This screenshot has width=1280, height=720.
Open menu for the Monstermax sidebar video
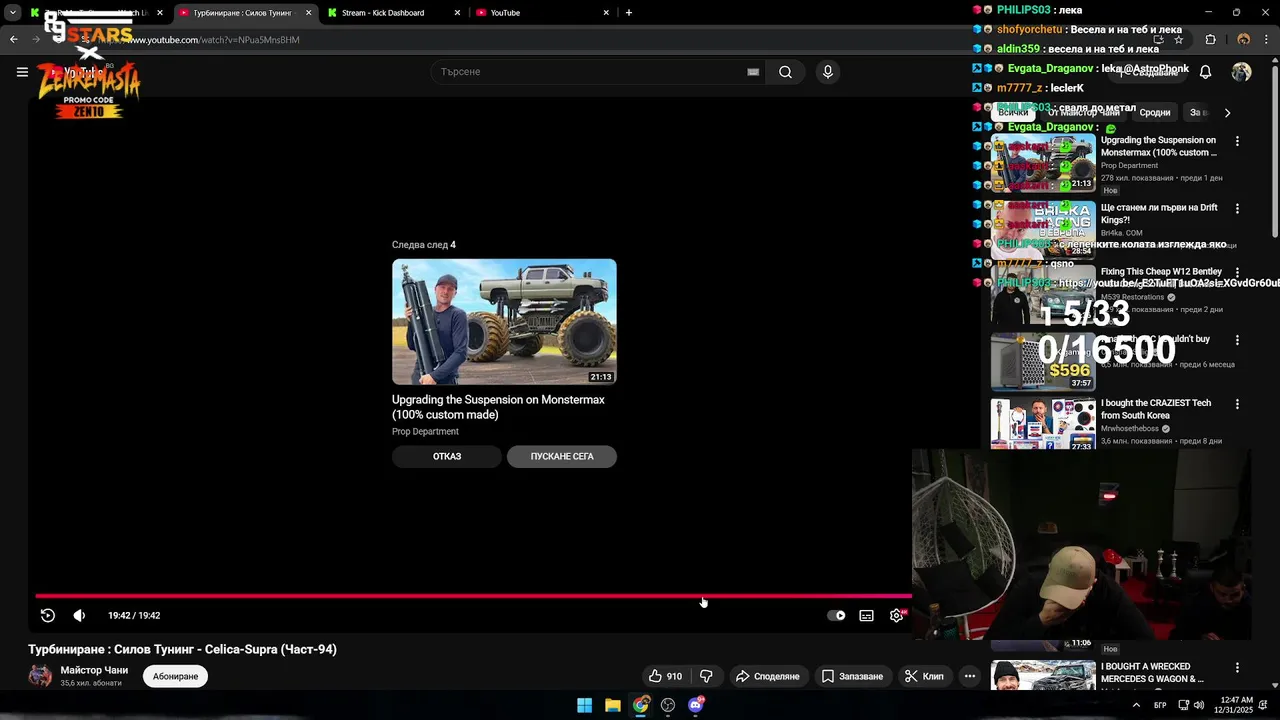pos(1237,142)
